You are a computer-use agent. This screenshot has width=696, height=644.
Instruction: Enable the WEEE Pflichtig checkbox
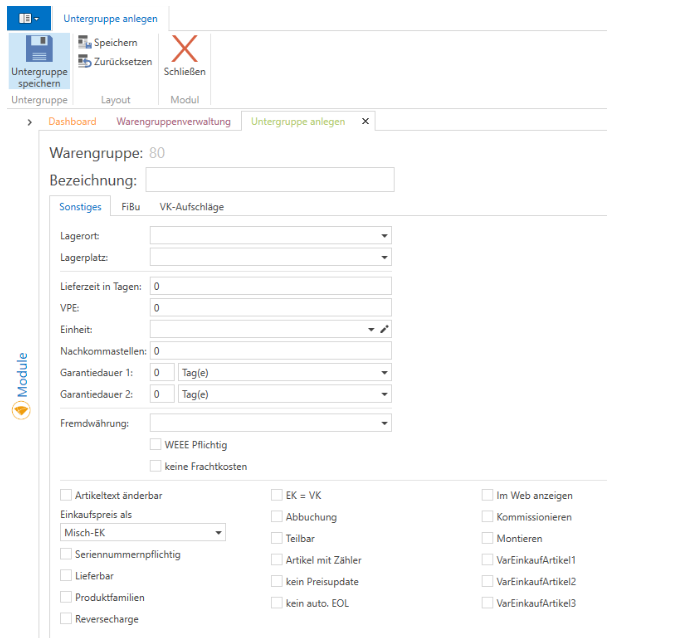[x=155, y=445]
